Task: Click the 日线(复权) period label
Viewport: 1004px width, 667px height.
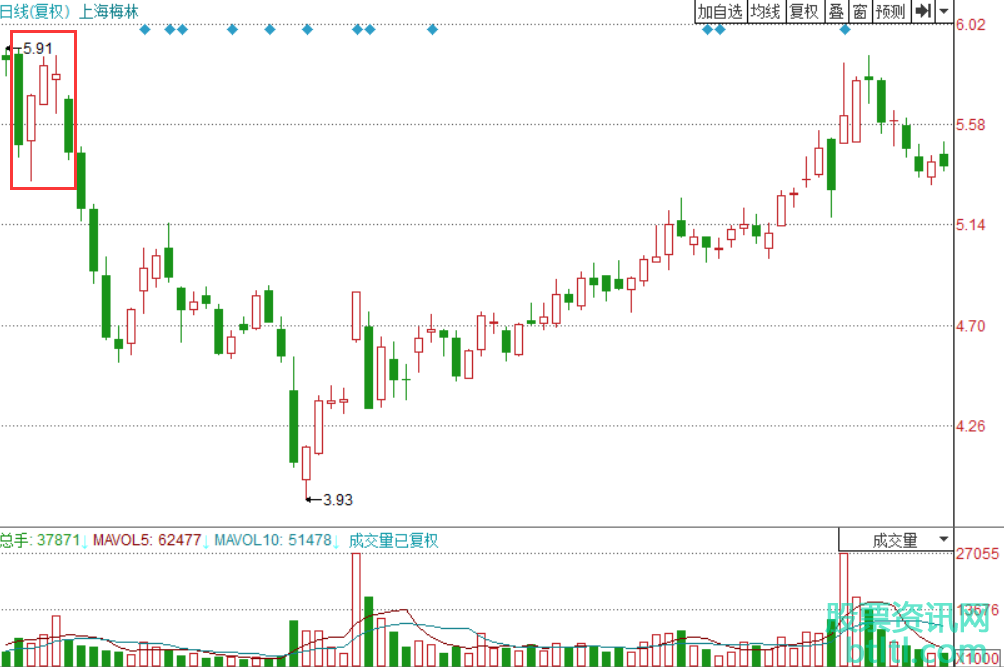Action: coord(35,12)
